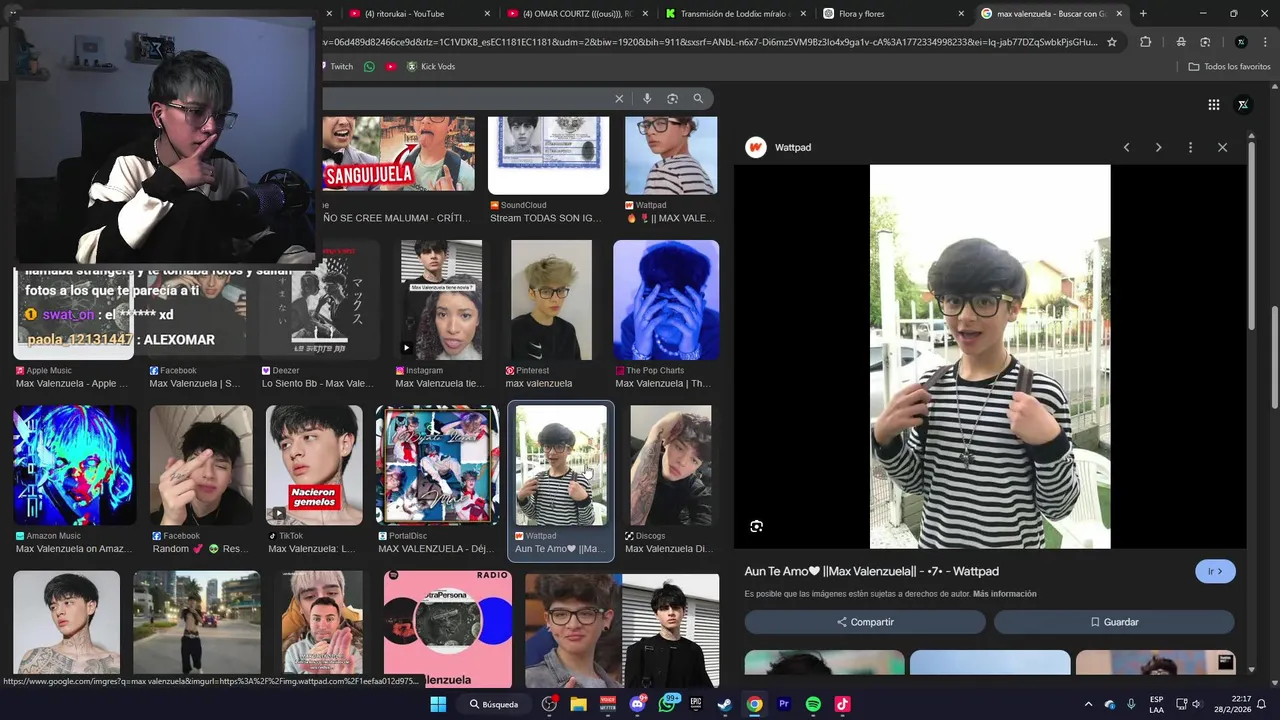This screenshot has width=1280, height=720.
Task: Open the WhatsApp bookmark icon
Action: [369, 66]
